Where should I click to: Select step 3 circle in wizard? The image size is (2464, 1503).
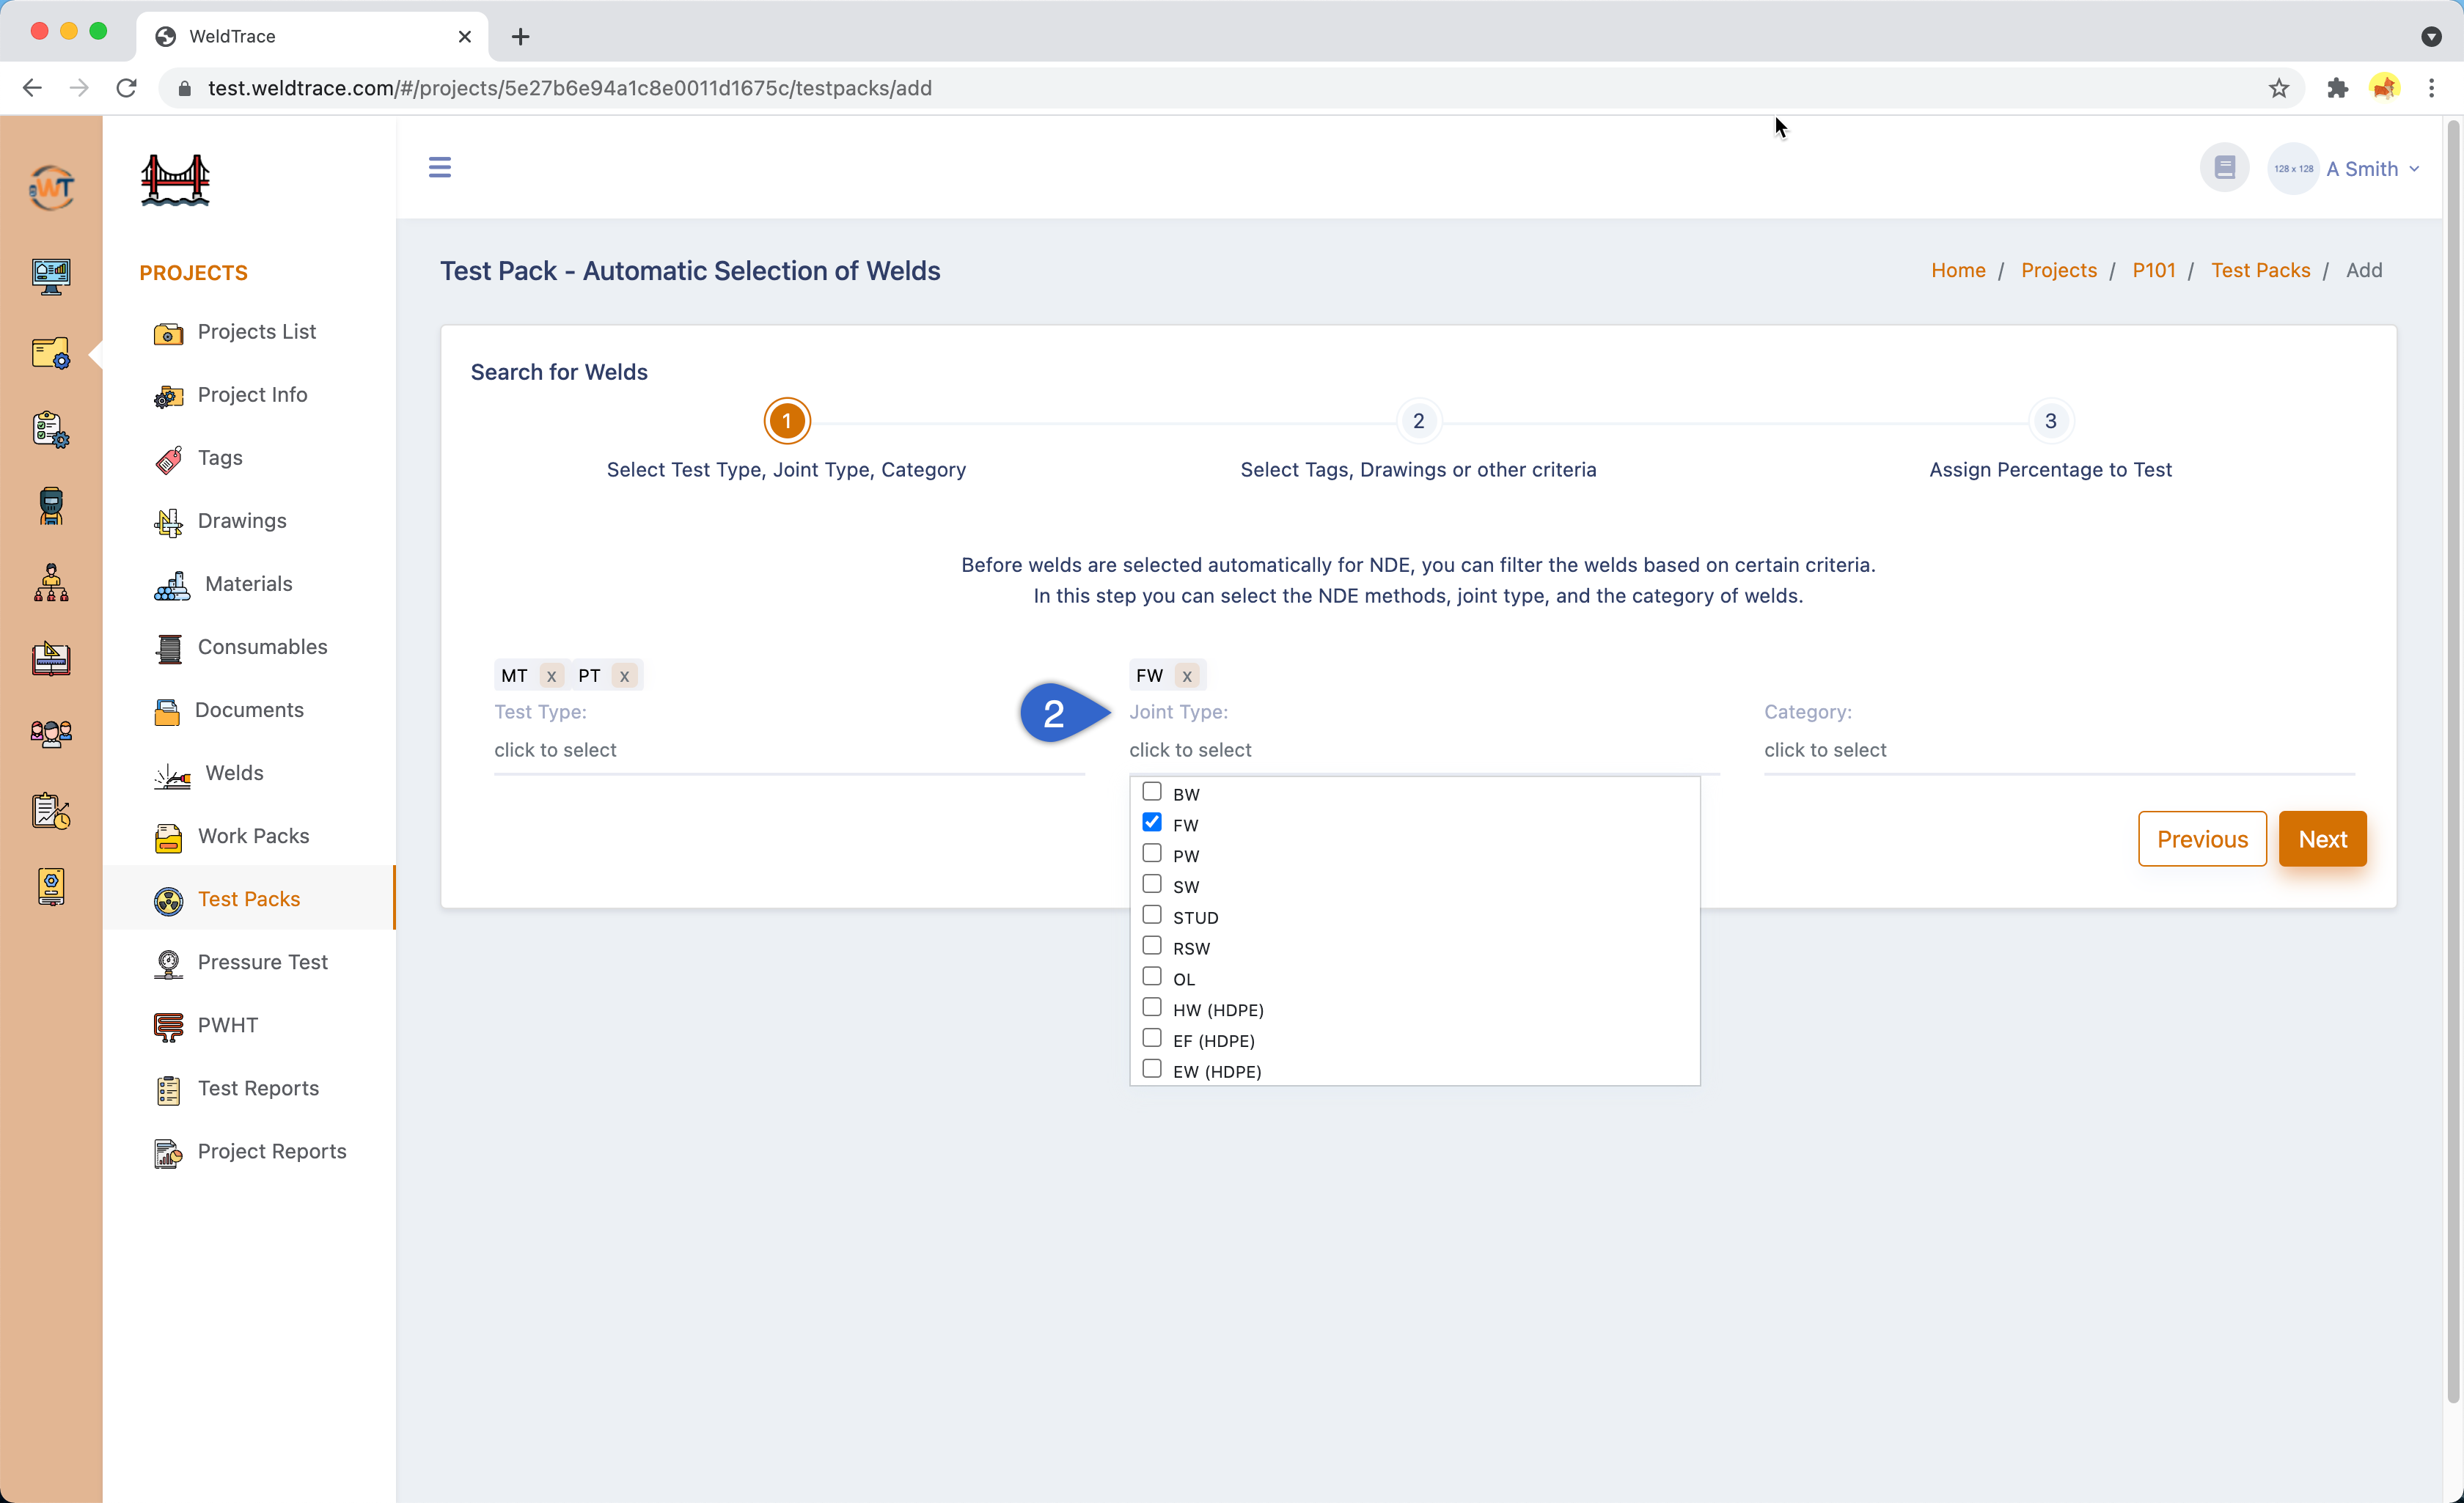pyautogui.click(x=2050, y=421)
